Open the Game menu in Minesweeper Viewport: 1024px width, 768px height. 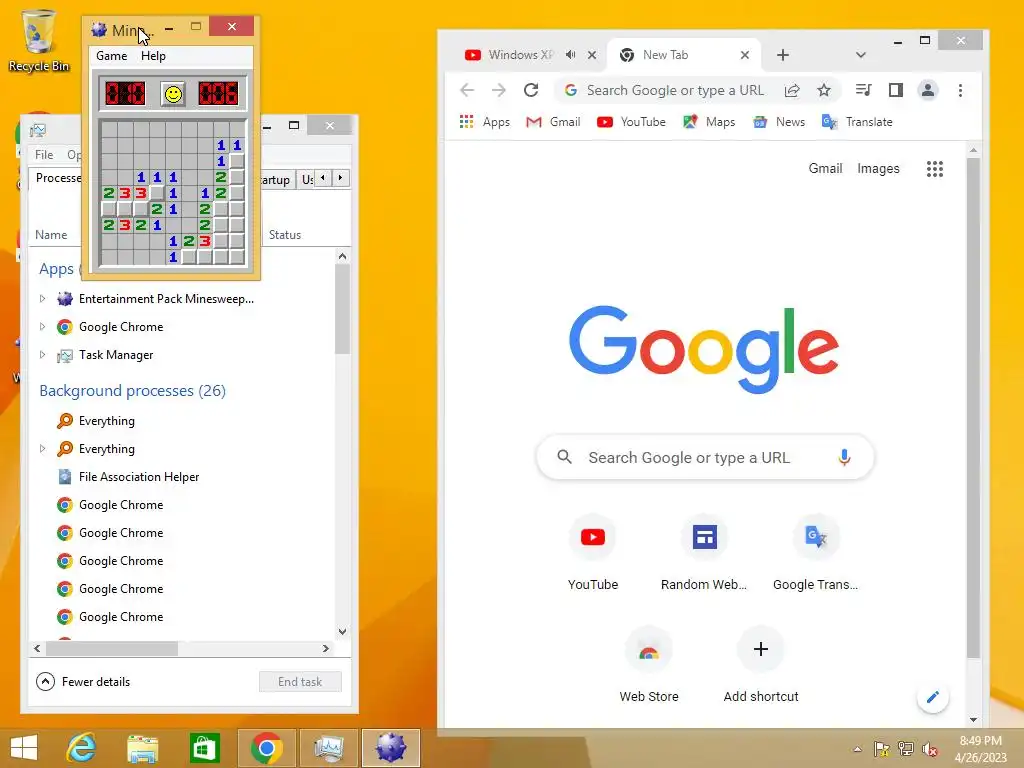pyautogui.click(x=112, y=56)
